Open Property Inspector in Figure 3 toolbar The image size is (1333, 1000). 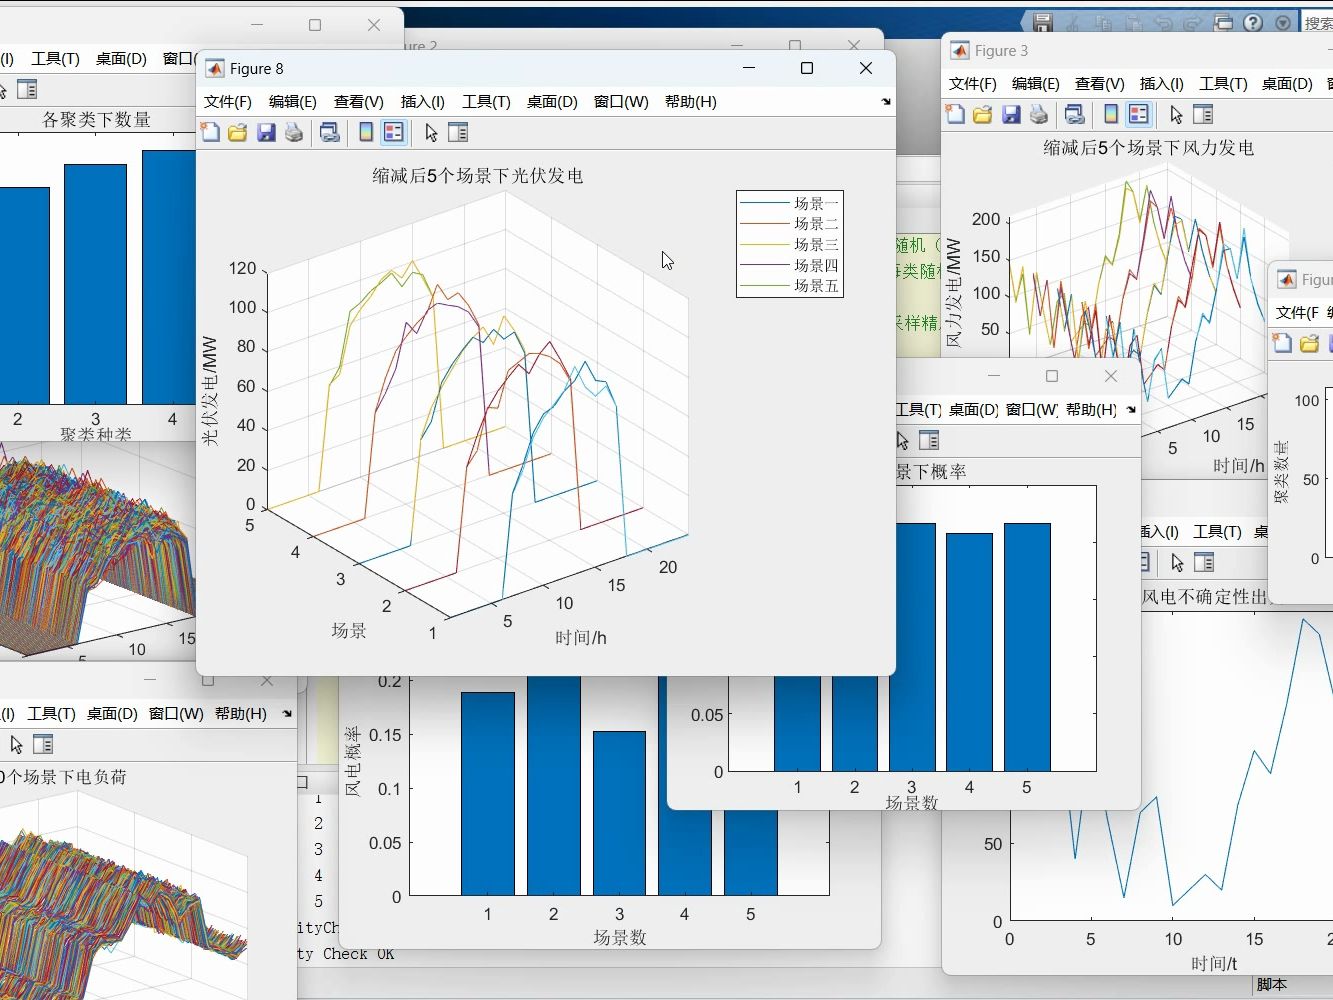[1203, 114]
